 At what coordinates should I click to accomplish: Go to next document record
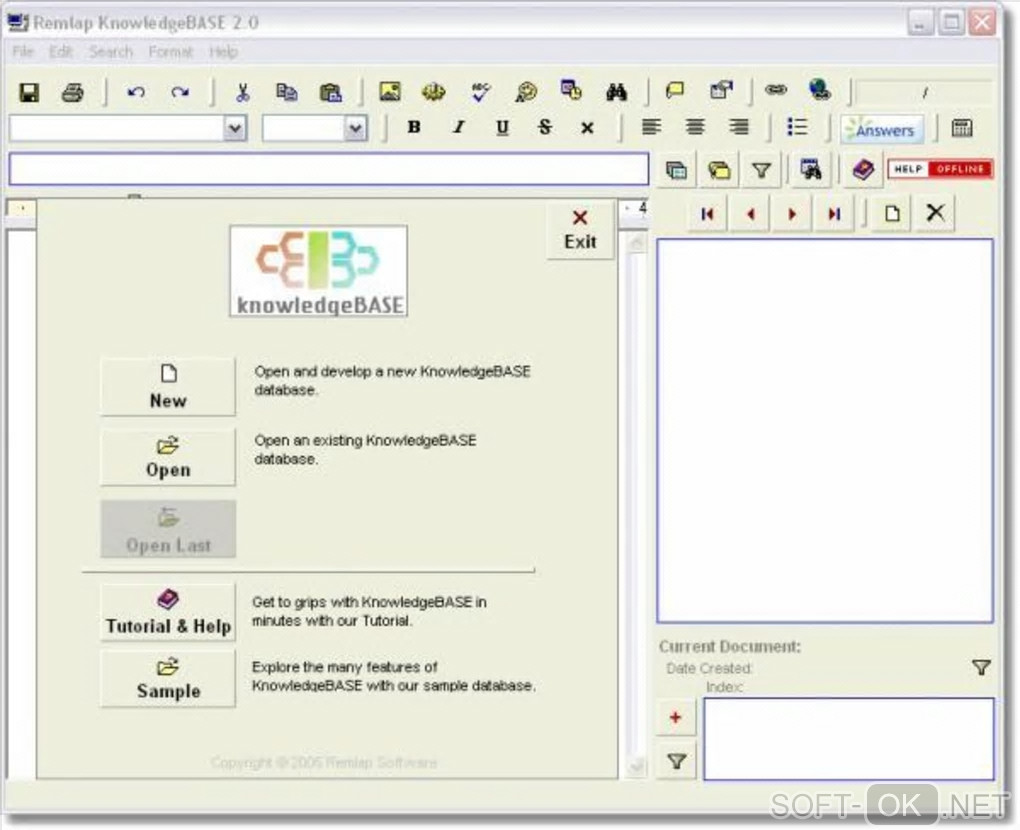[792, 213]
